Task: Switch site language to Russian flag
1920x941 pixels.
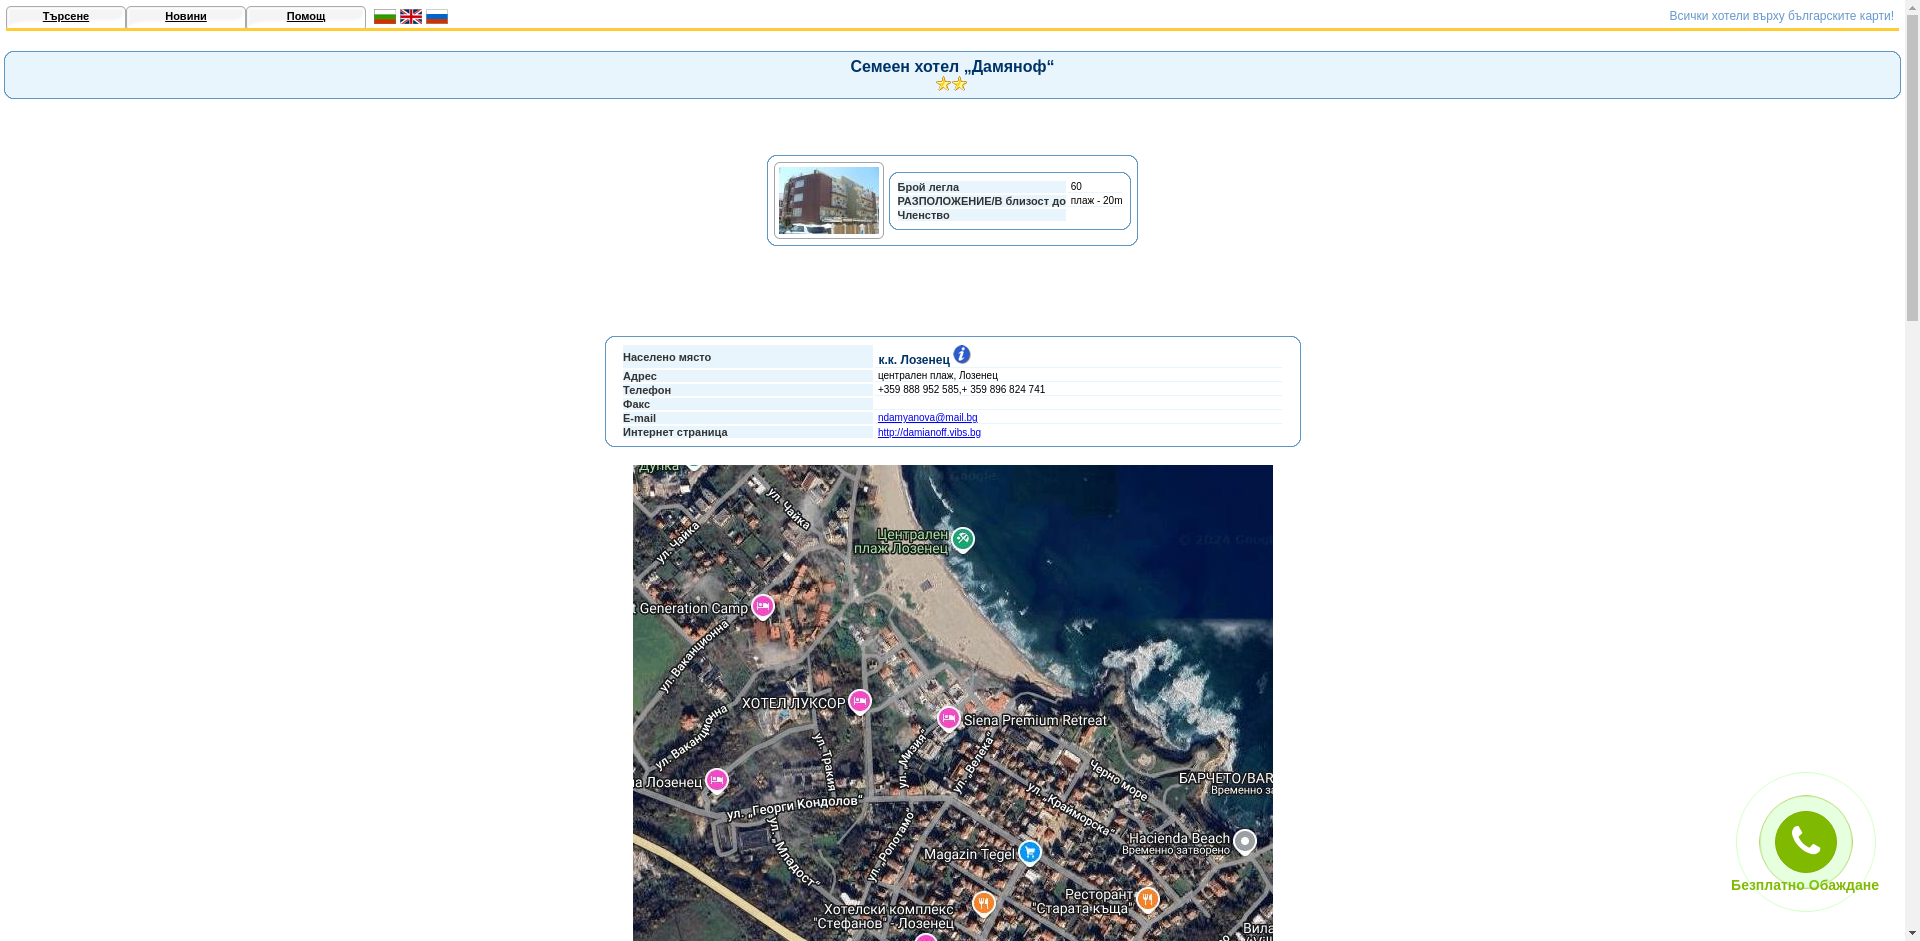Action: tap(436, 17)
